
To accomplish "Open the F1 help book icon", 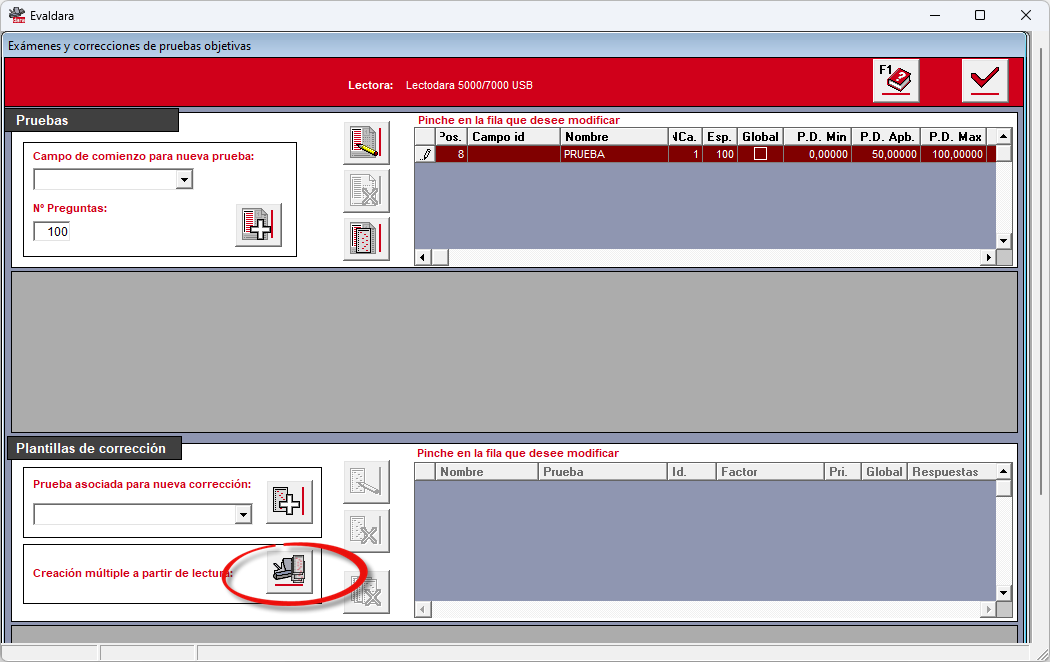I will click(x=895, y=80).
